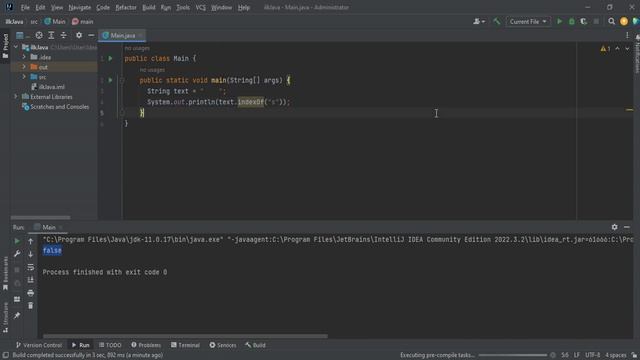Open the Current File run configuration dropdown
640x360 pixels.
click(528, 22)
